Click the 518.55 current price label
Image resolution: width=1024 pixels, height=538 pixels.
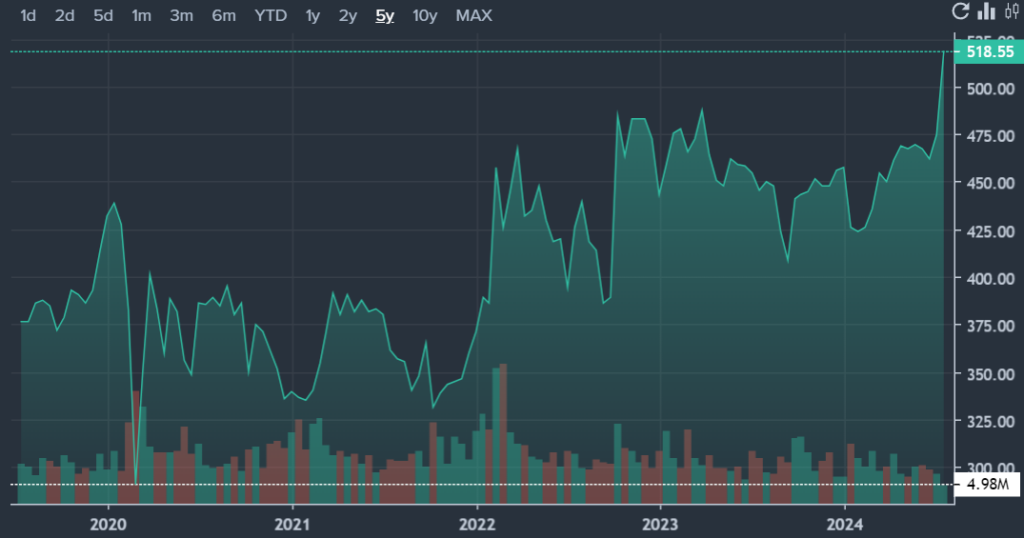click(989, 51)
